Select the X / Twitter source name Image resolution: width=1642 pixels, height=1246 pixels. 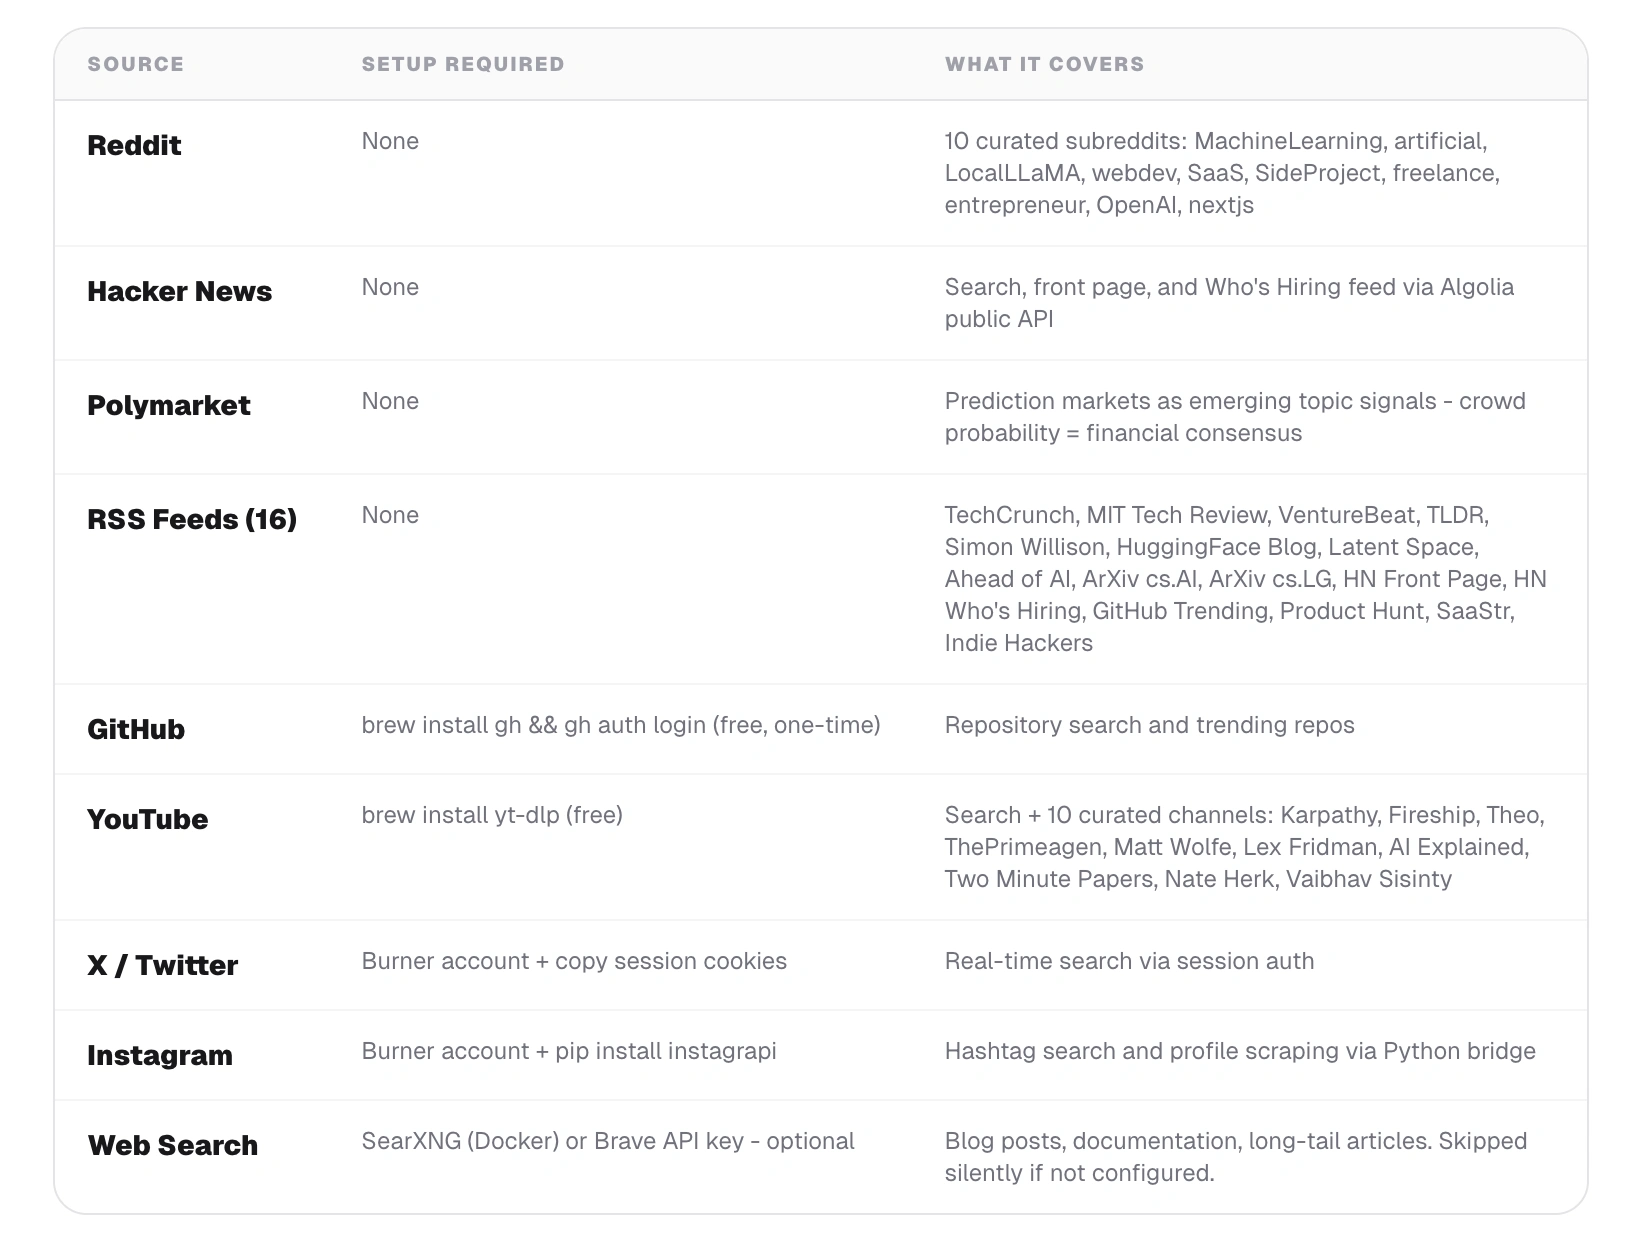162,965
